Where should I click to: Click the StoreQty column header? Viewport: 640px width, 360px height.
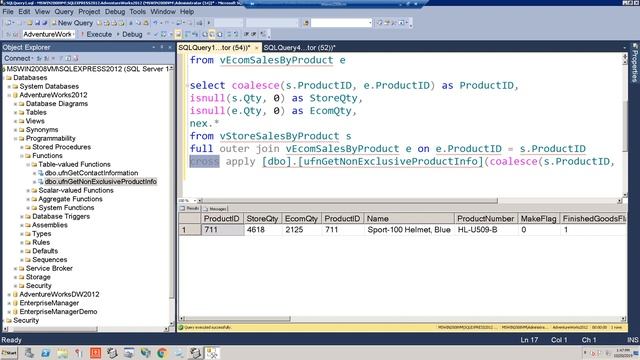pos(262,219)
